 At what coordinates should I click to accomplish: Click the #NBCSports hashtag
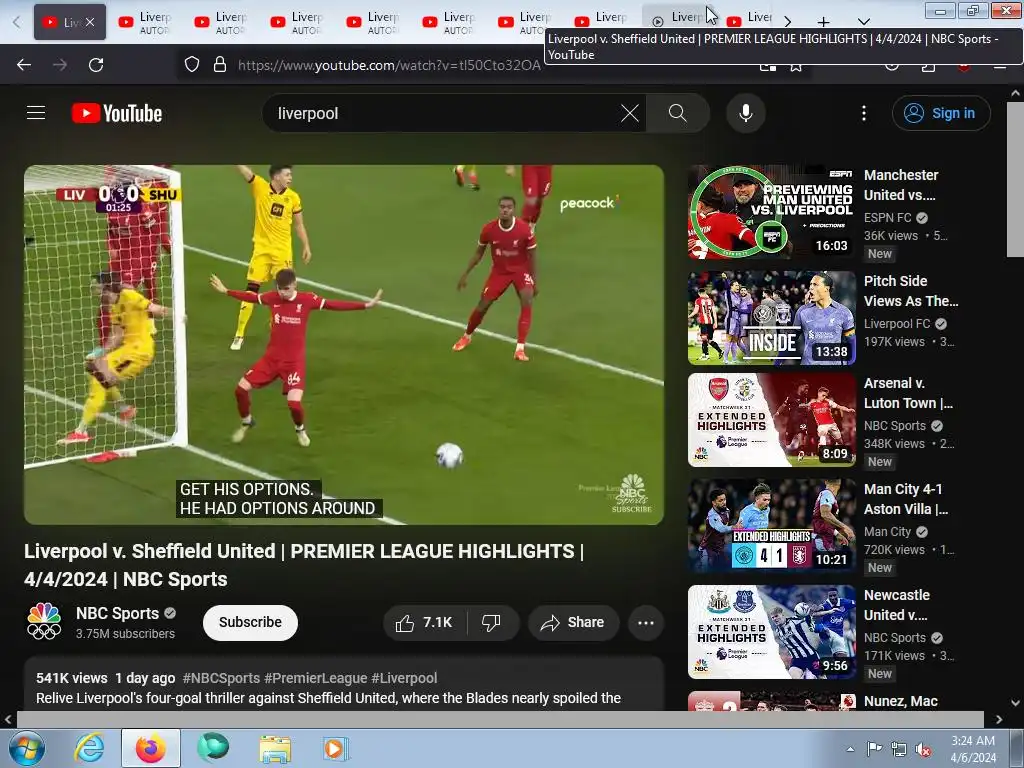221,678
